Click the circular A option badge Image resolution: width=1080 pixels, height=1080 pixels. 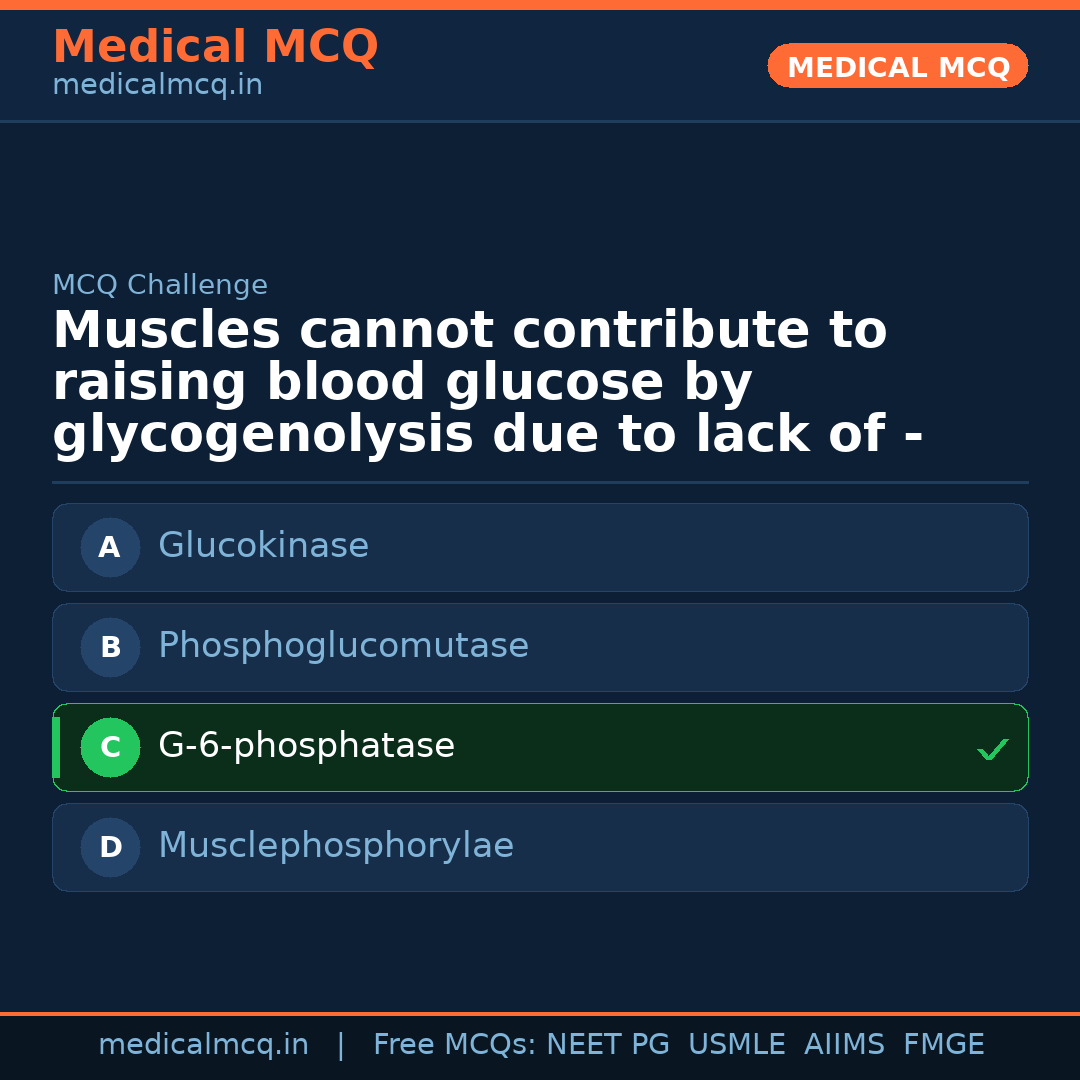tap(110, 547)
